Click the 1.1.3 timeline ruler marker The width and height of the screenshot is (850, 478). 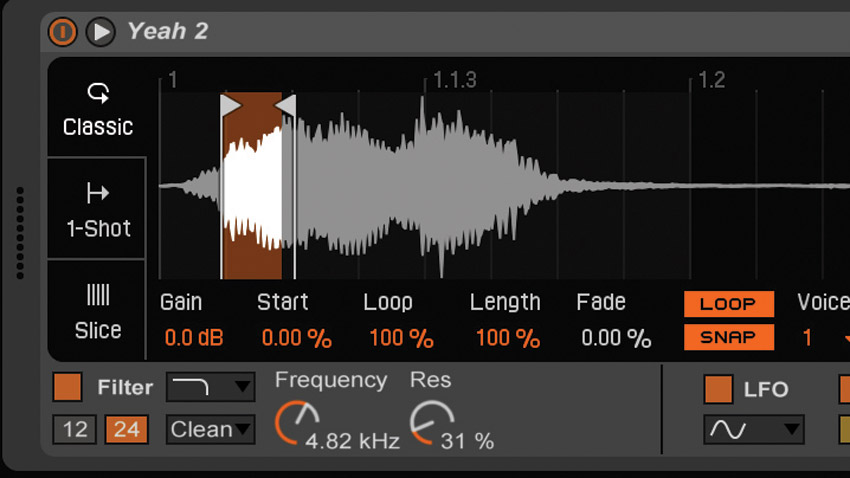click(x=454, y=80)
